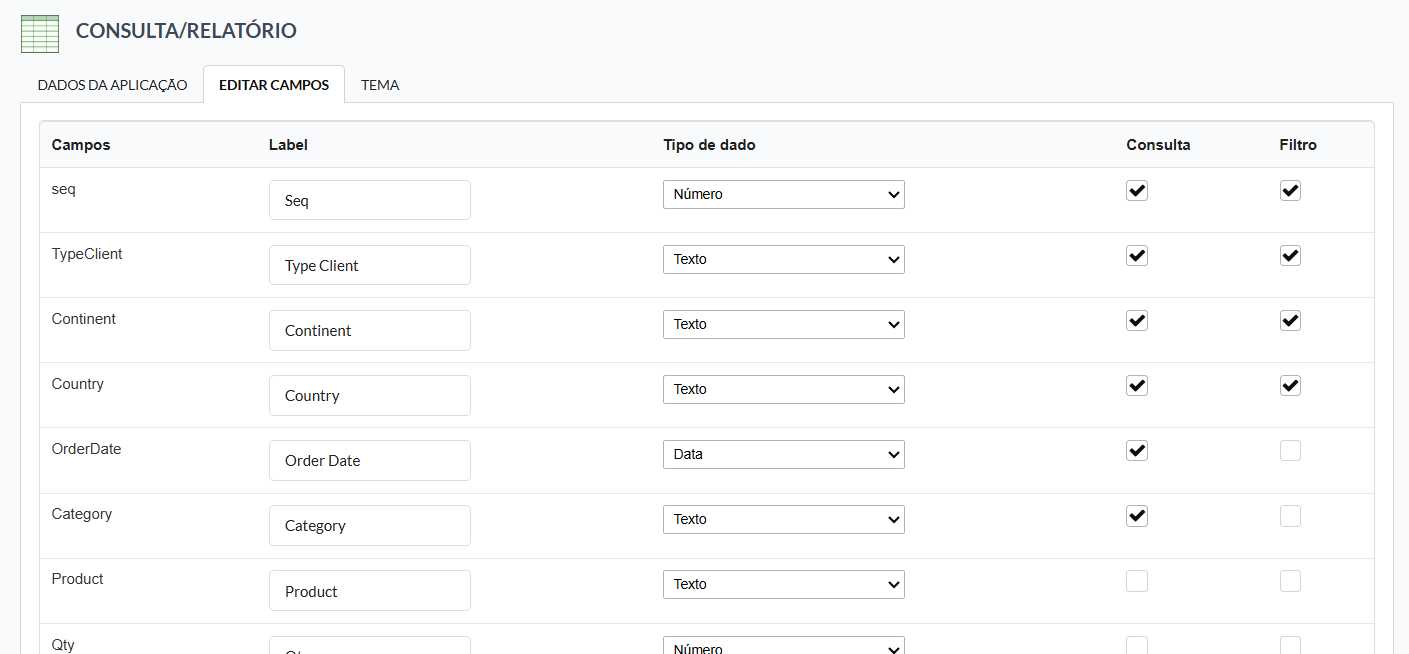Open the data type dropdown for seq
Viewport: 1409px width, 654px height.
pos(783,194)
